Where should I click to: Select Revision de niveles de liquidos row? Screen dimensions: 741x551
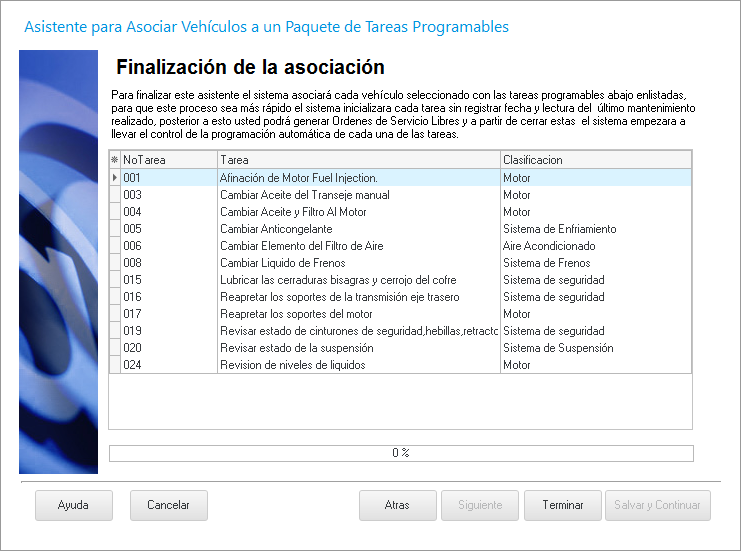pos(292,365)
